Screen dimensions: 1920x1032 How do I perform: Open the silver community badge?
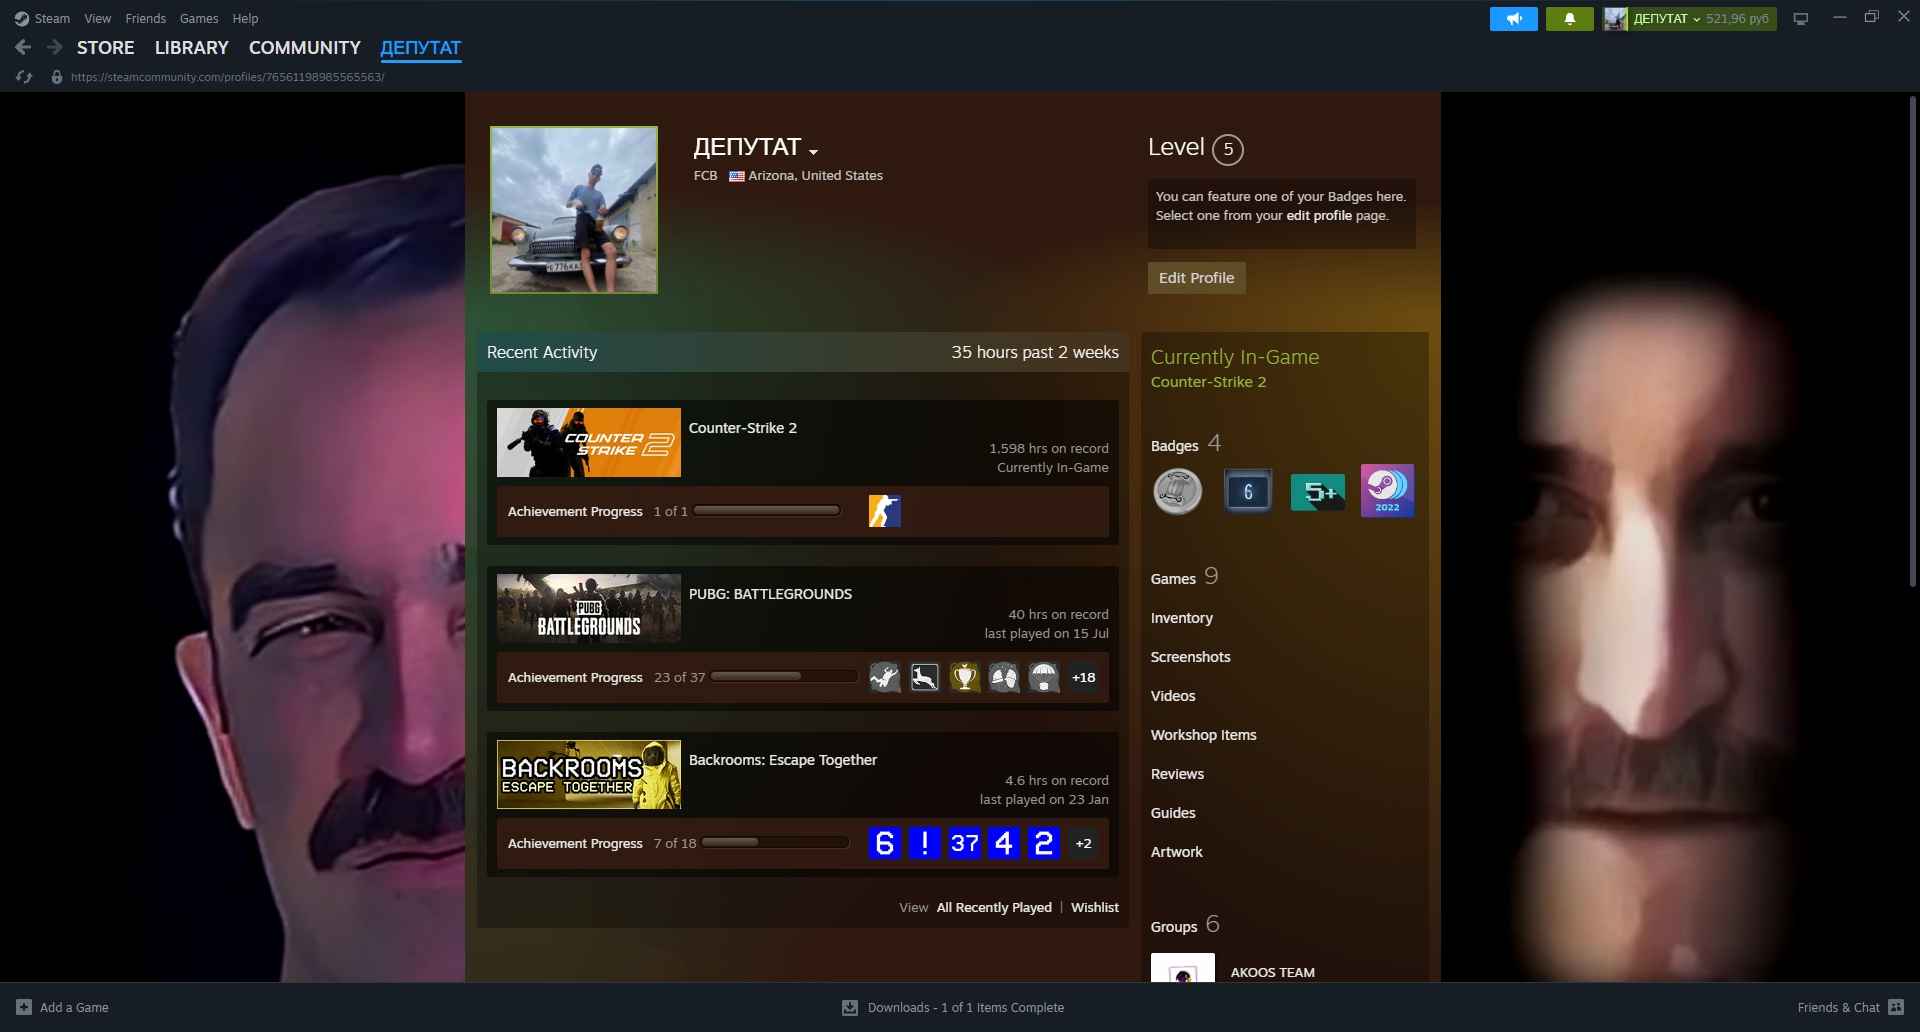(1178, 491)
